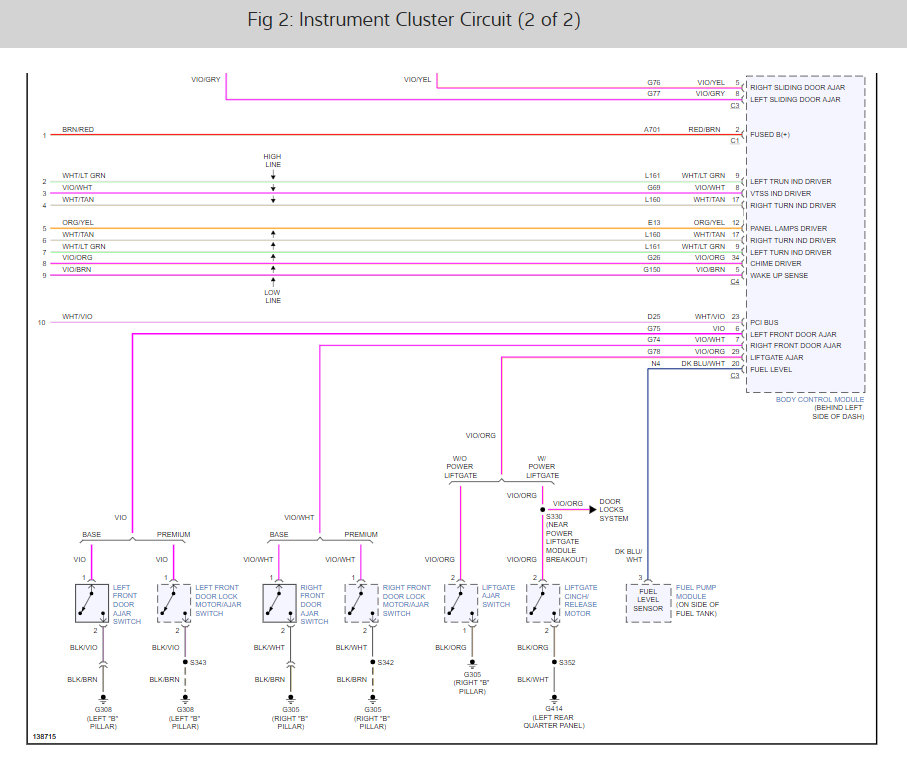This screenshot has width=907, height=766.
Task: Click the LEFT FRONT DOOR AJAR pin label
Action: coord(793,334)
